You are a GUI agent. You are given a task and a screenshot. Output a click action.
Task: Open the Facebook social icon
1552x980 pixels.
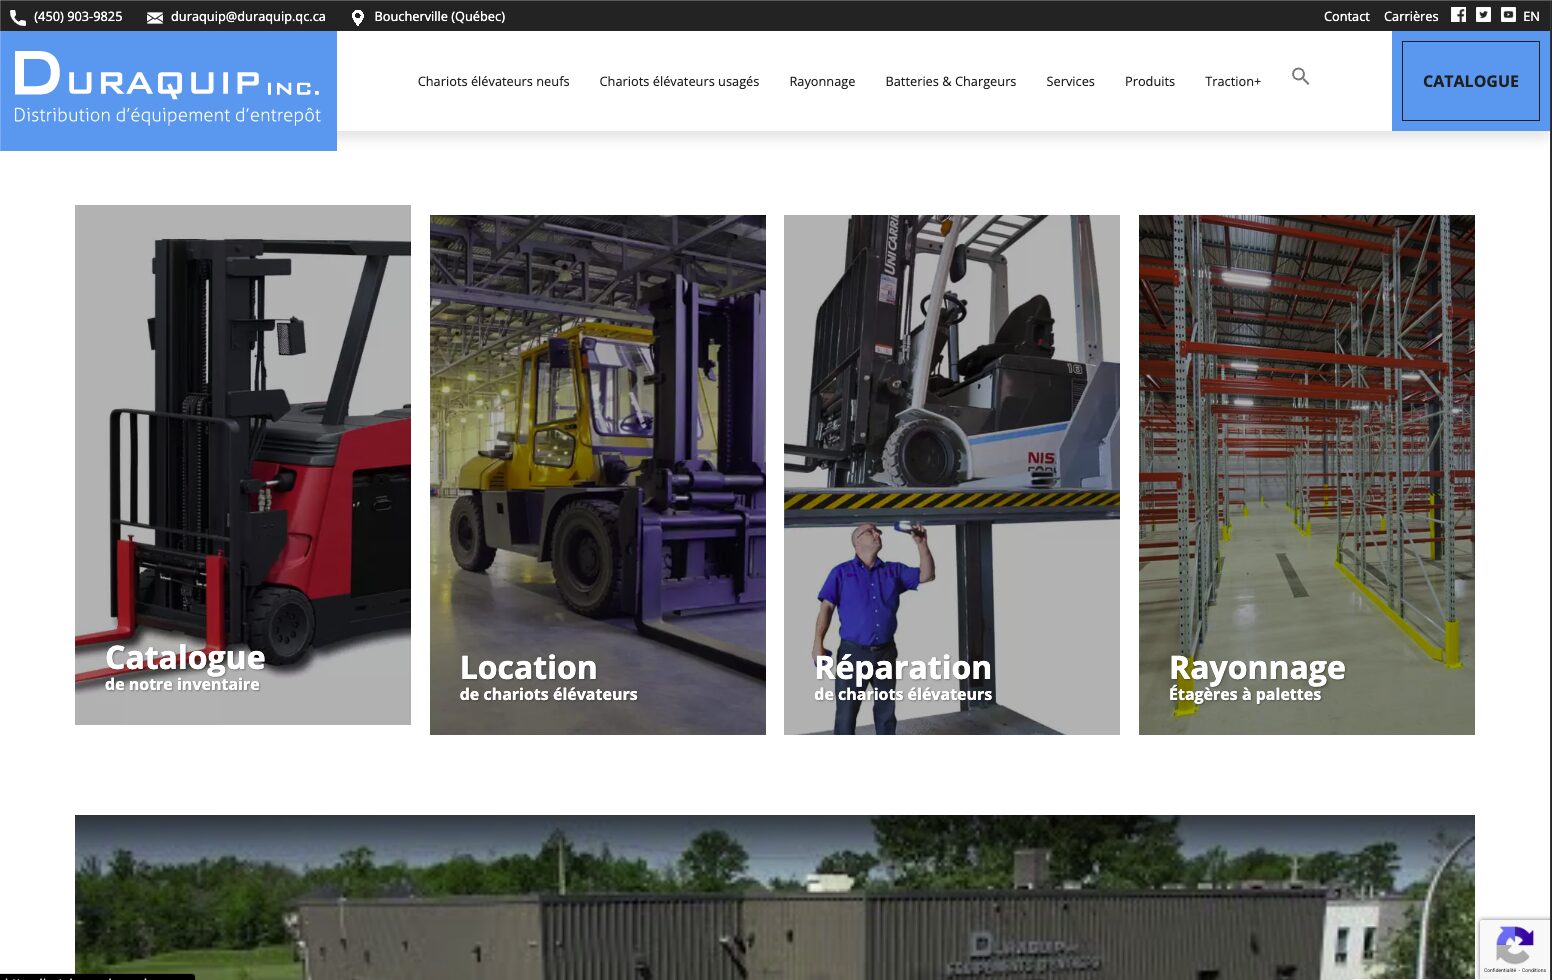pyautogui.click(x=1458, y=15)
